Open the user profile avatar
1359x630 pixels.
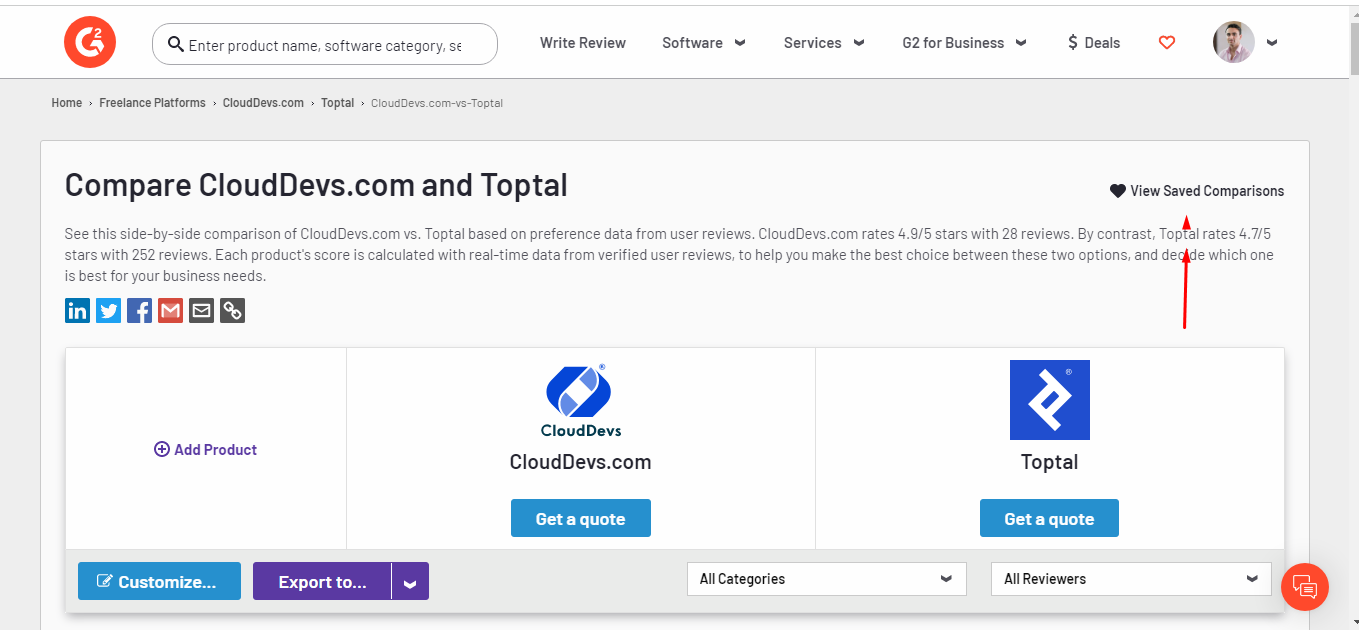(1234, 42)
